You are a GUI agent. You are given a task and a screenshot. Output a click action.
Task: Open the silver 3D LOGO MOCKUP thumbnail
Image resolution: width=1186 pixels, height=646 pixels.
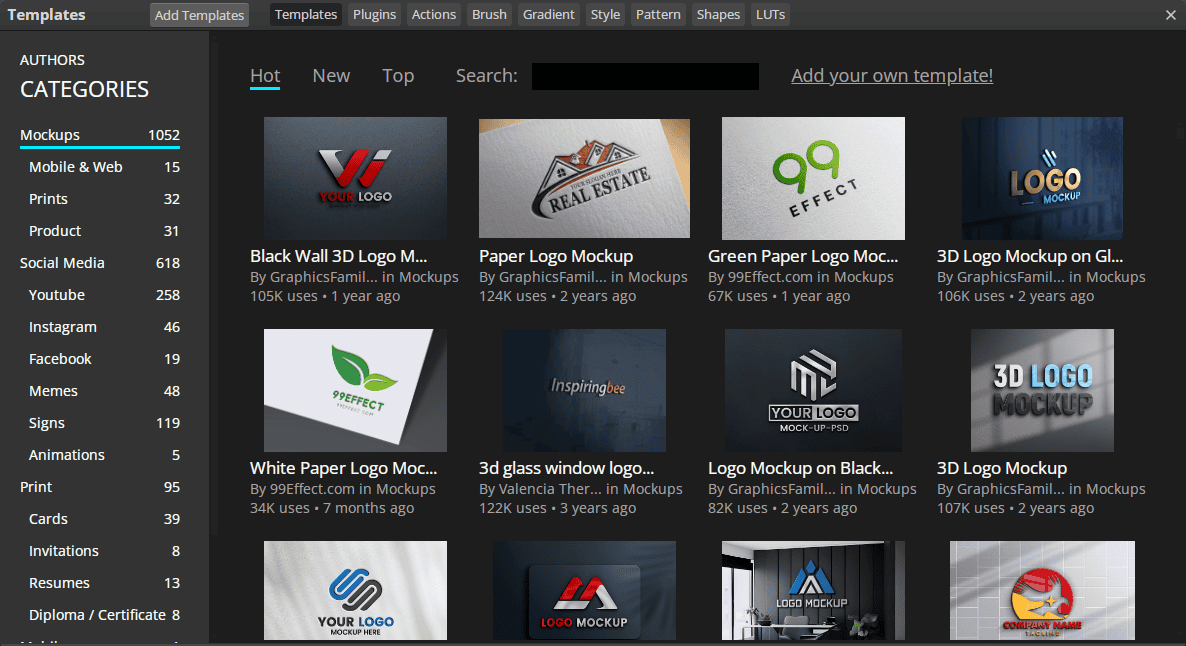1042,390
